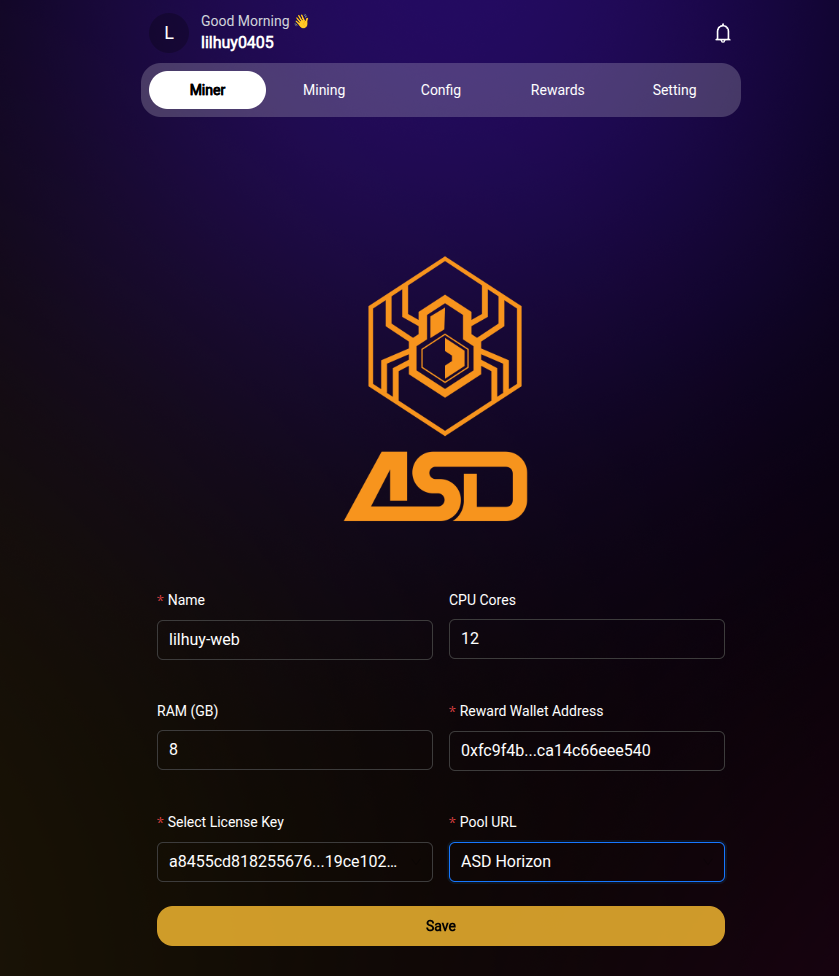Open the Setting tab
This screenshot has height=976, width=839.
pyautogui.click(x=674, y=89)
